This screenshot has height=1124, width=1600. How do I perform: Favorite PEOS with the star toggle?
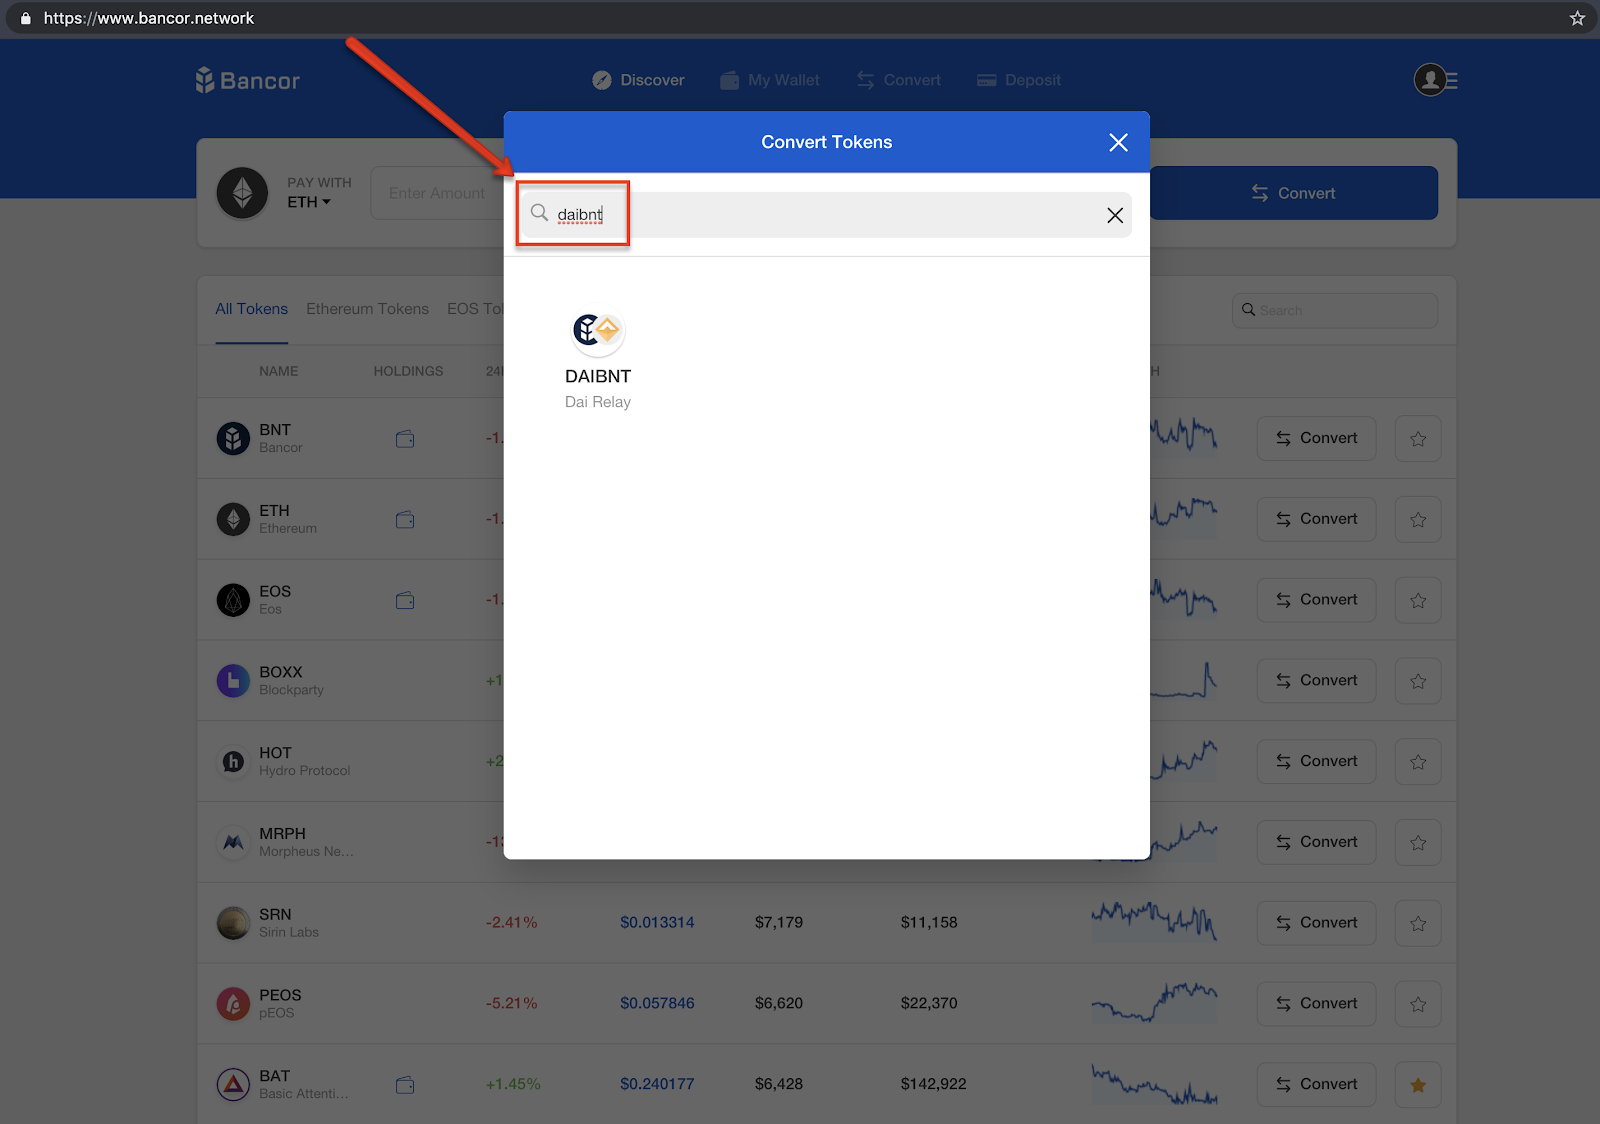point(1418,1004)
